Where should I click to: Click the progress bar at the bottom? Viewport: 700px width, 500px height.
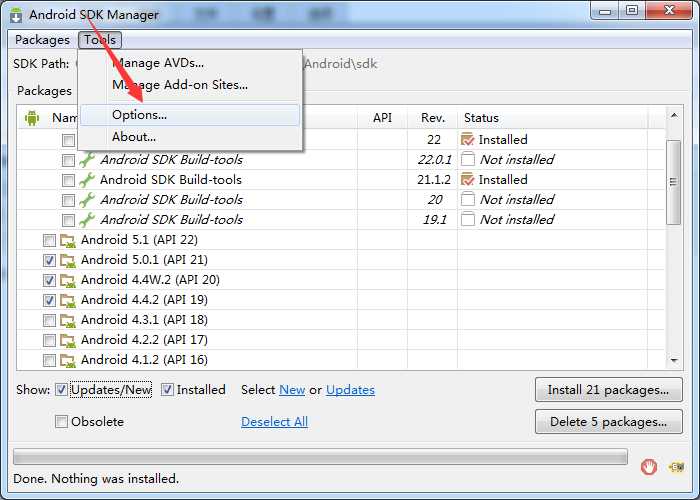point(320,457)
